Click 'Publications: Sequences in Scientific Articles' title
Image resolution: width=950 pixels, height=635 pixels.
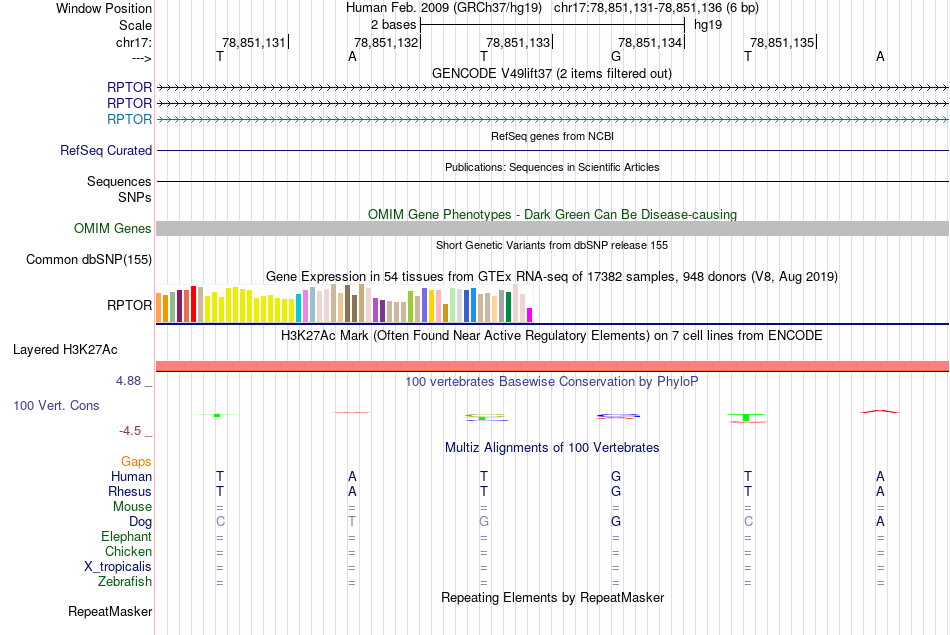click(552, 167)
